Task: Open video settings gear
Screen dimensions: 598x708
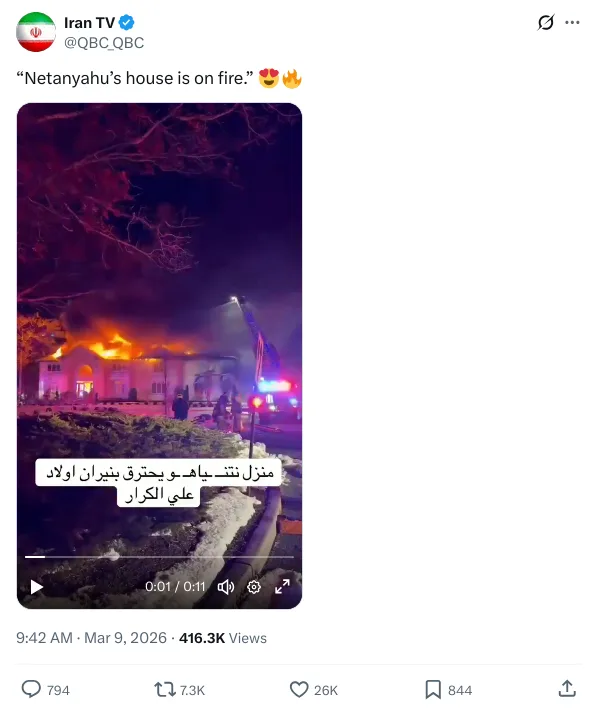Action: coord(254,587)
